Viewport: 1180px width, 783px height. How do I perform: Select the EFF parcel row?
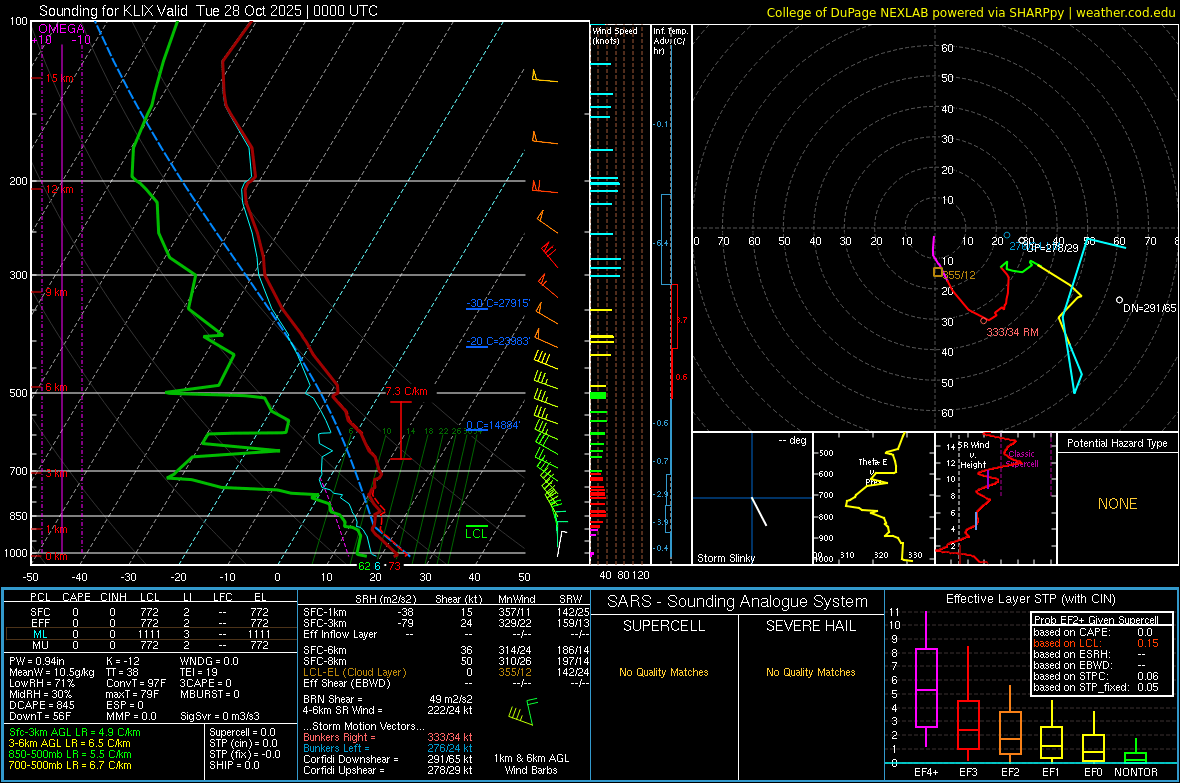point(150,623)
